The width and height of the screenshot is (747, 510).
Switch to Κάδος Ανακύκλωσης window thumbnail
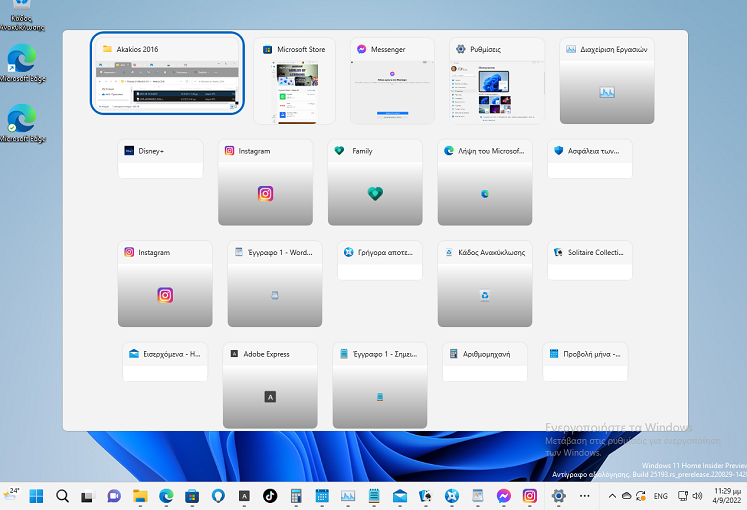point(485,284)
